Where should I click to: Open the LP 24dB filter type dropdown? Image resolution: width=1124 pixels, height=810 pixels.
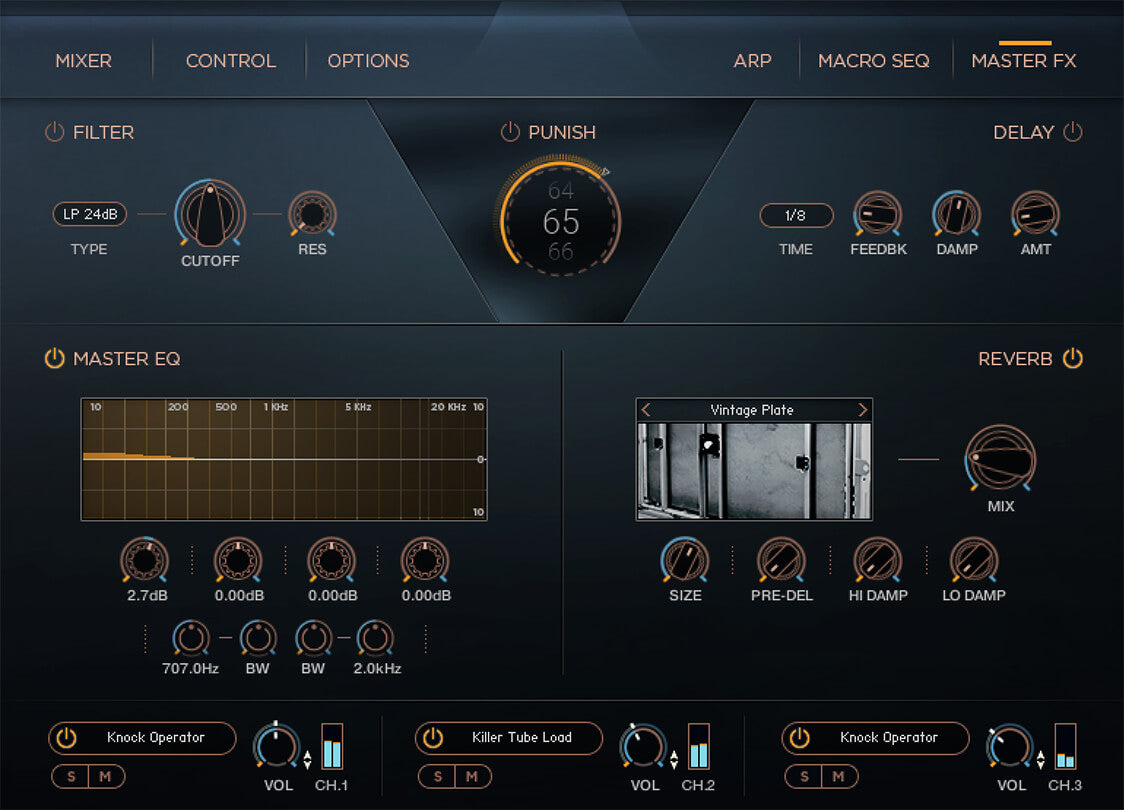(x=89, y=214)
